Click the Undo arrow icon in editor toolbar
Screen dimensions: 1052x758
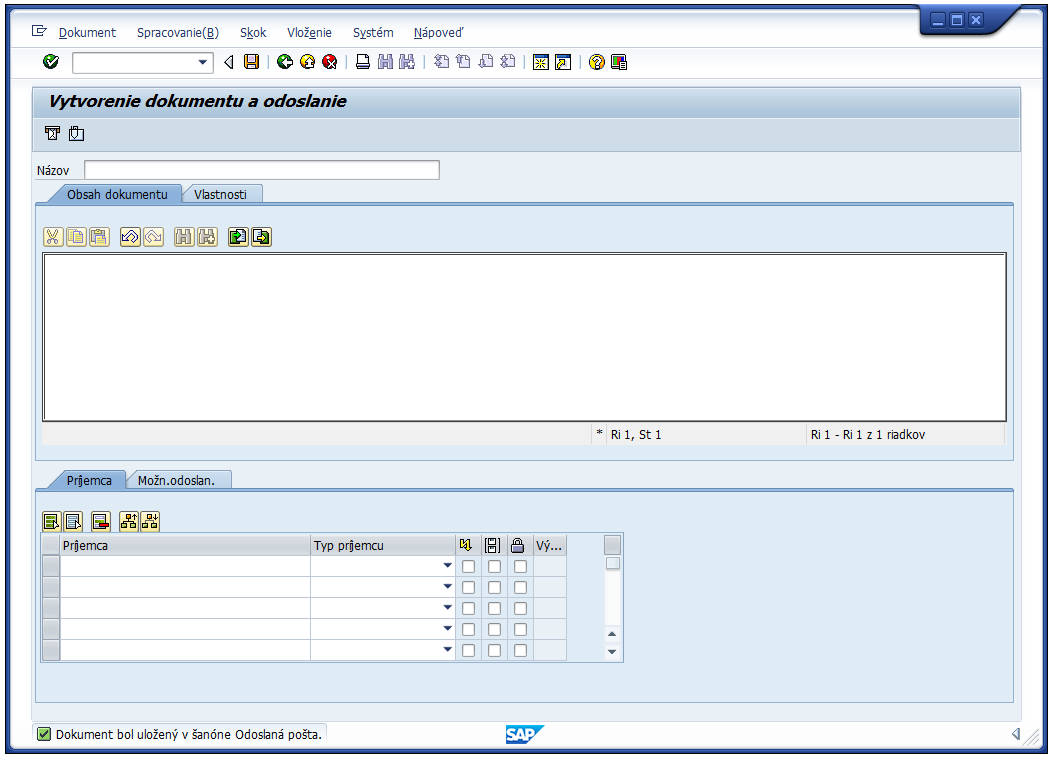tap(129, 237)
